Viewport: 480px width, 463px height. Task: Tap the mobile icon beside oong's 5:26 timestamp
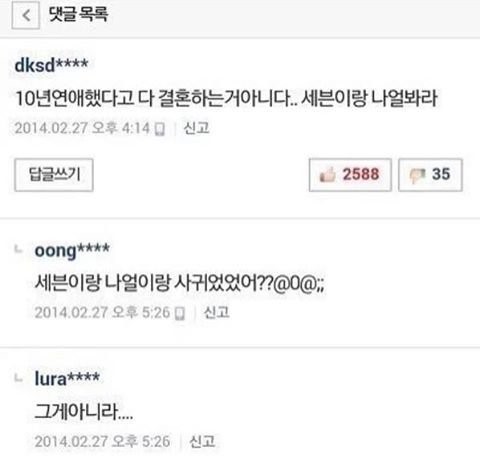[180, 313]
